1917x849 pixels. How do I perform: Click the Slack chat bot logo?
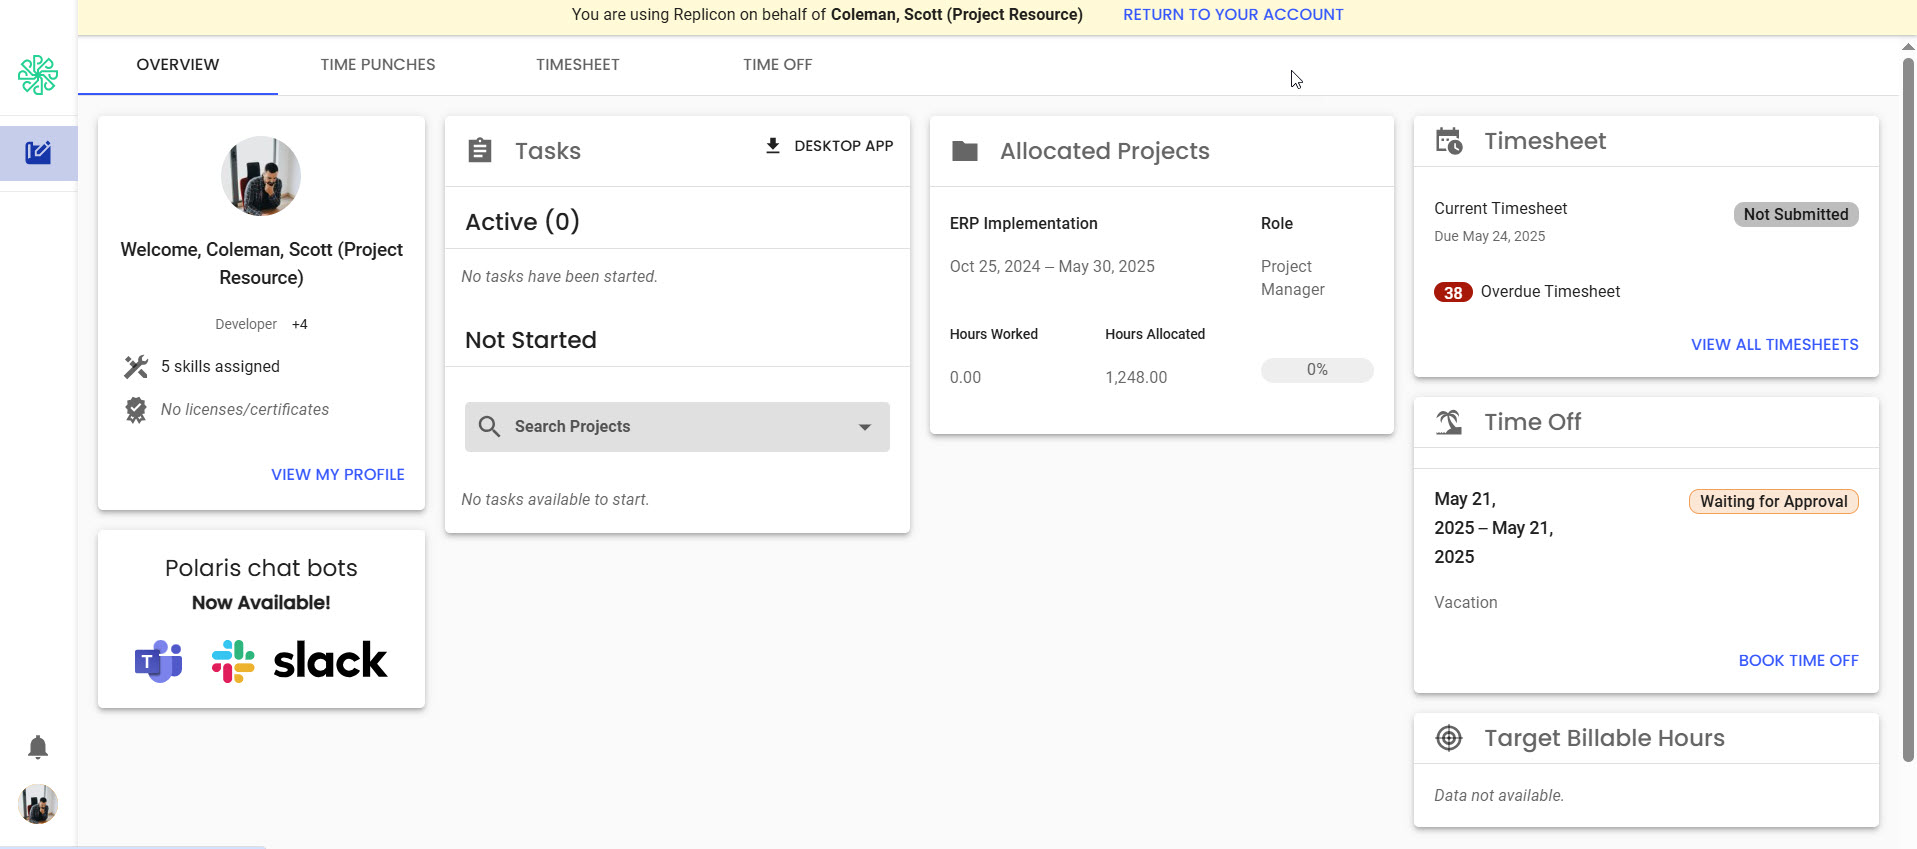tap(299, 661)
